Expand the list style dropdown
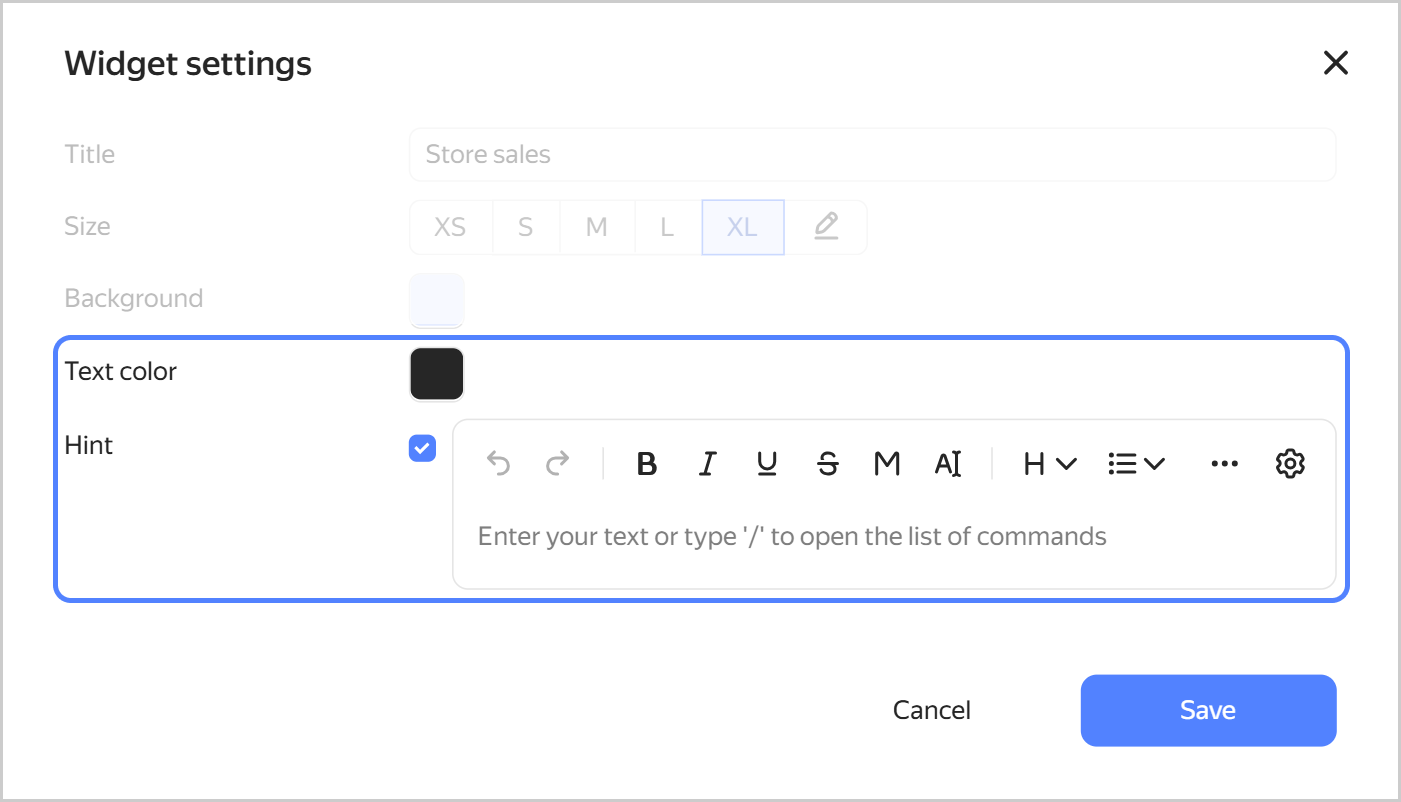This screenshot has width=1401, height=802. (x=1136, y=464)
